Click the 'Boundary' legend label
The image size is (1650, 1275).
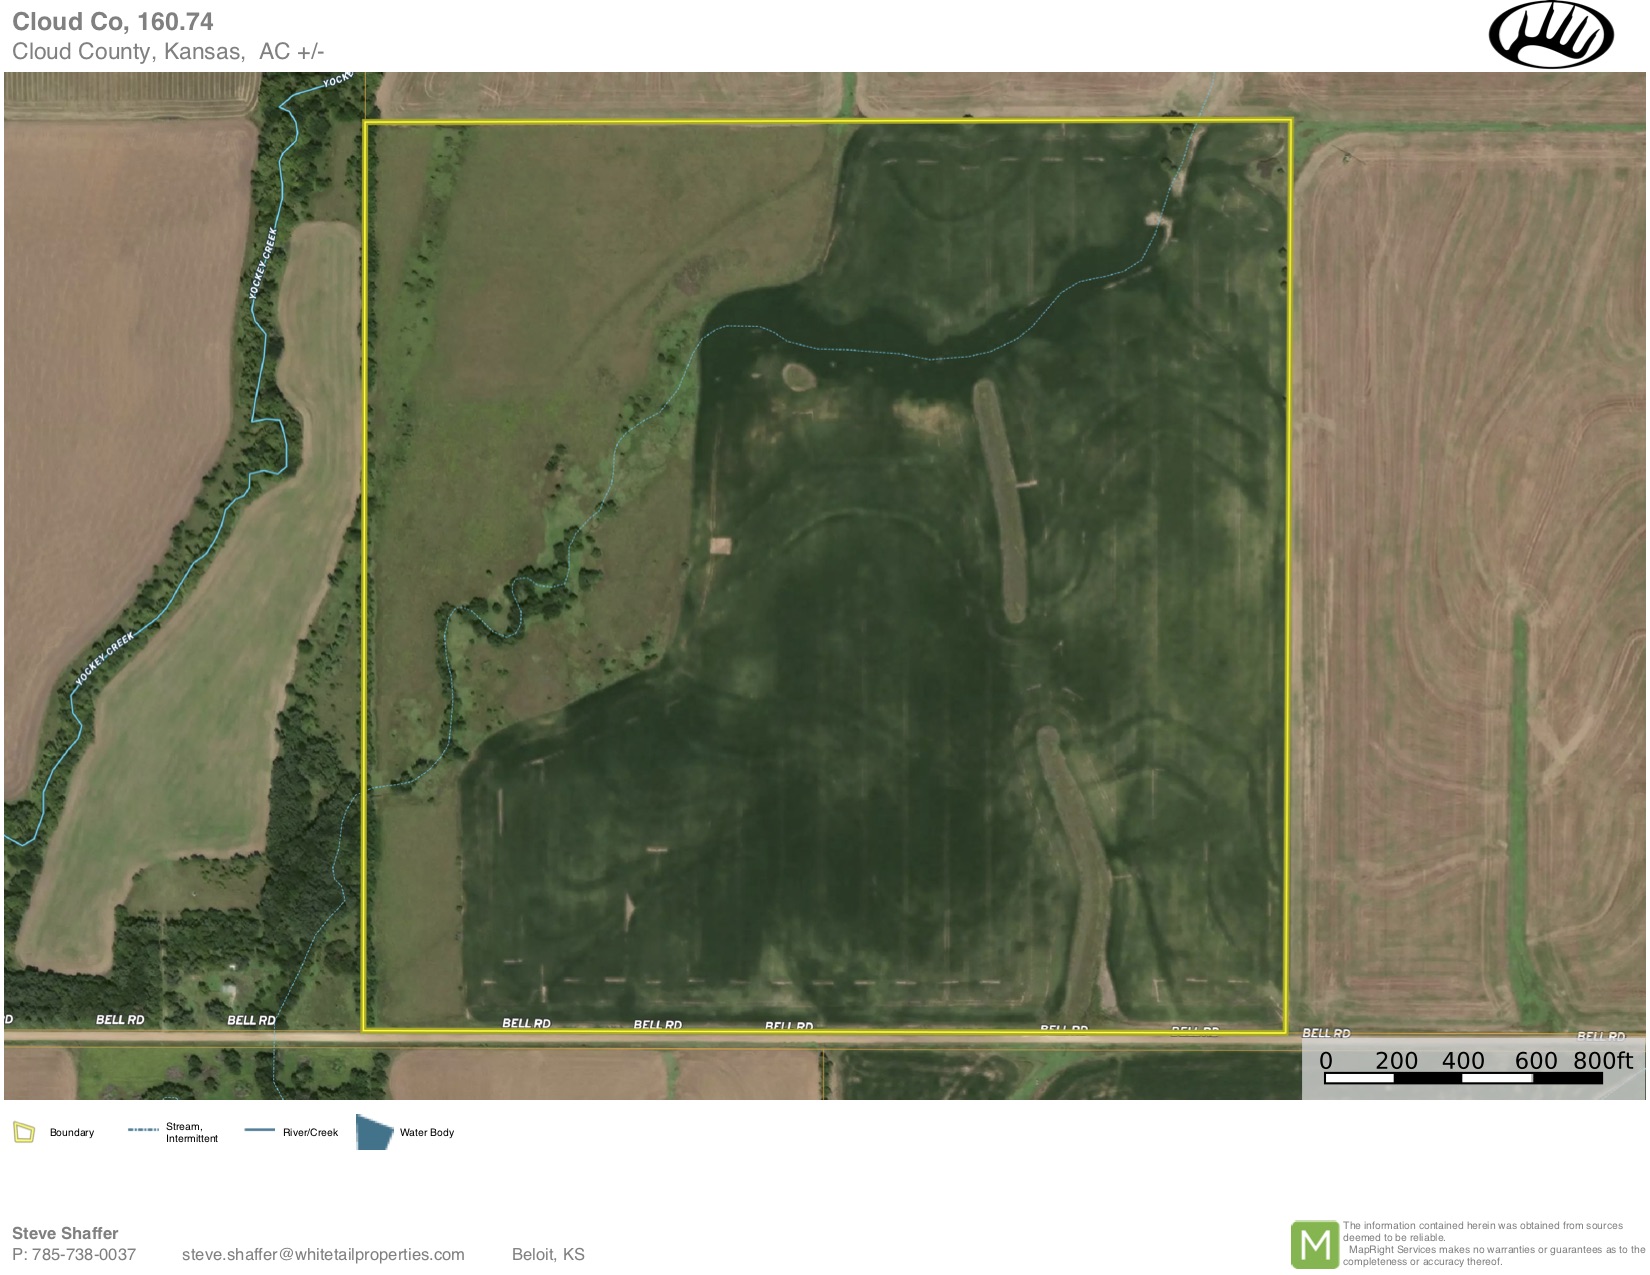[72, 1133]
